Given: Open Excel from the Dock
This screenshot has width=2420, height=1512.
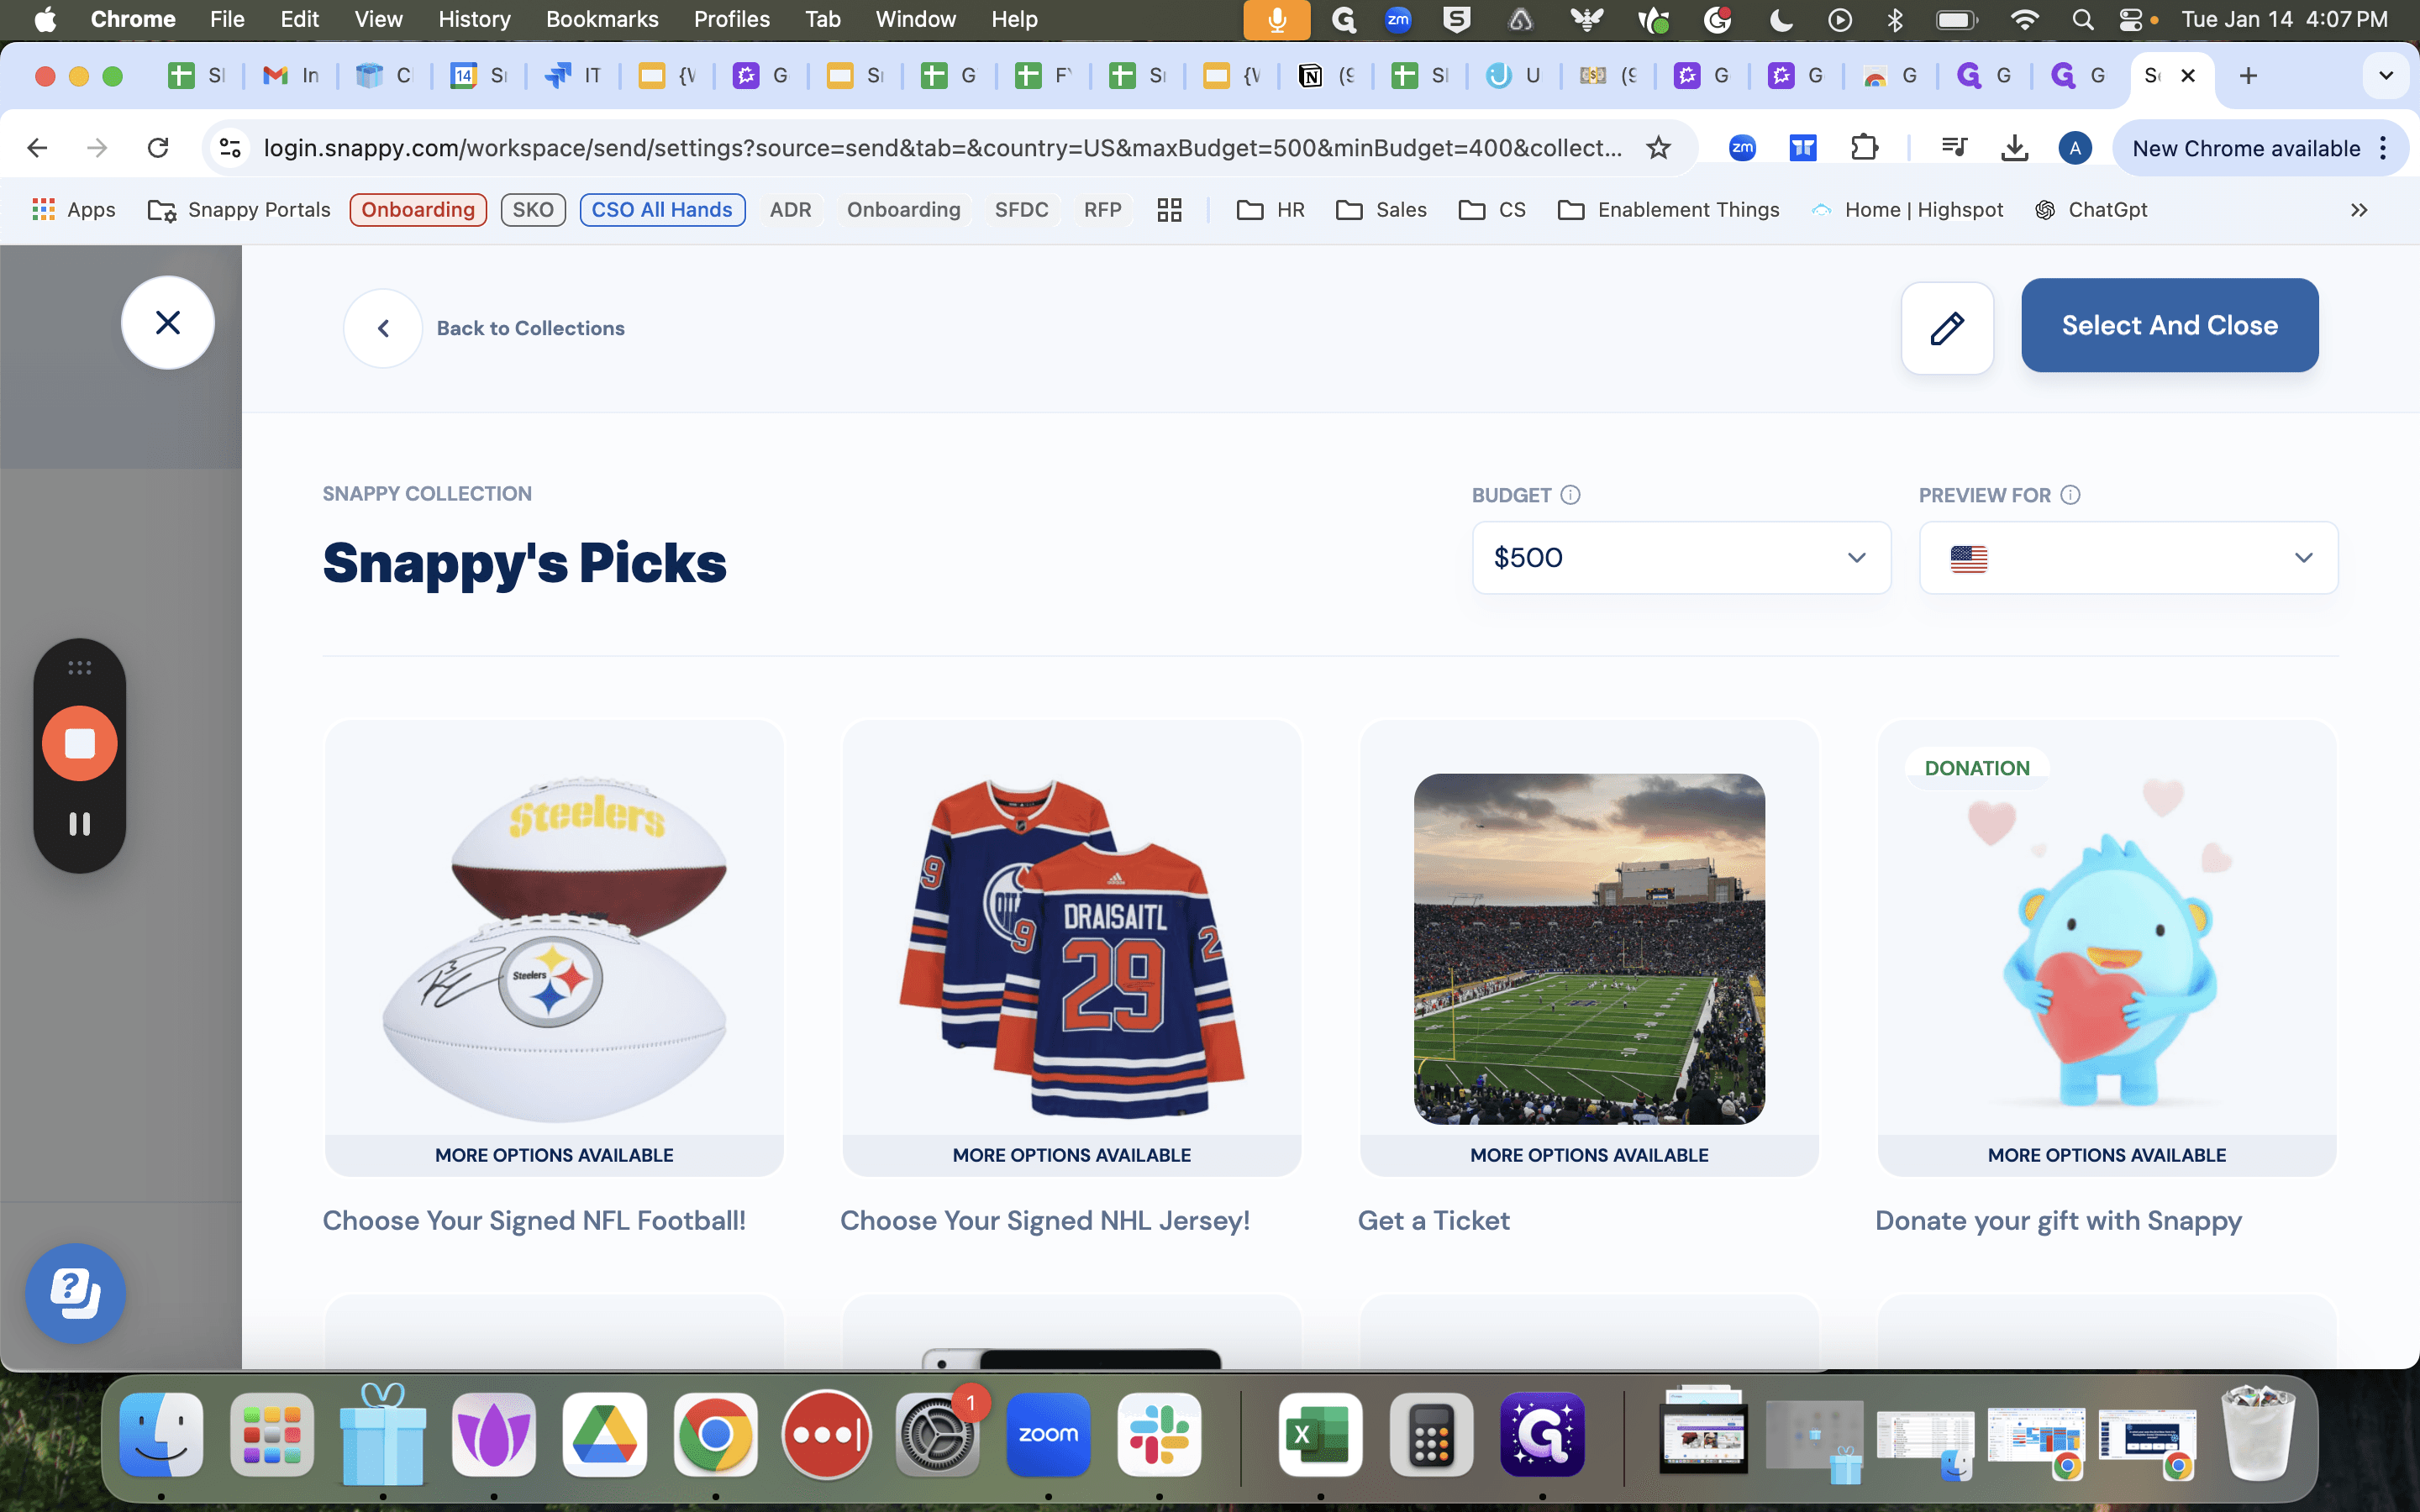Looking at the screenshot, I should 1320,1434.
